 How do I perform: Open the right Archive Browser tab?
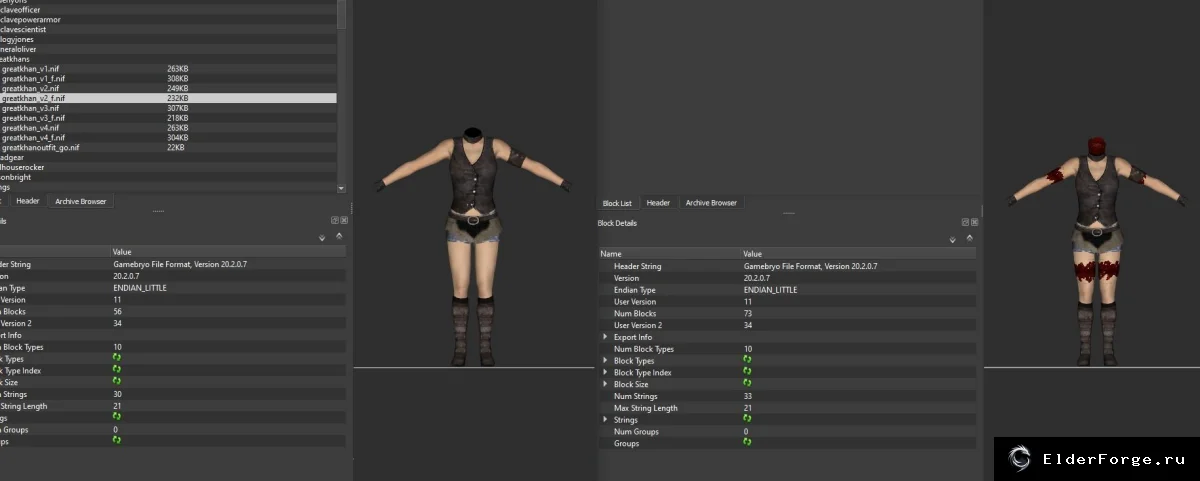[710, 203]
